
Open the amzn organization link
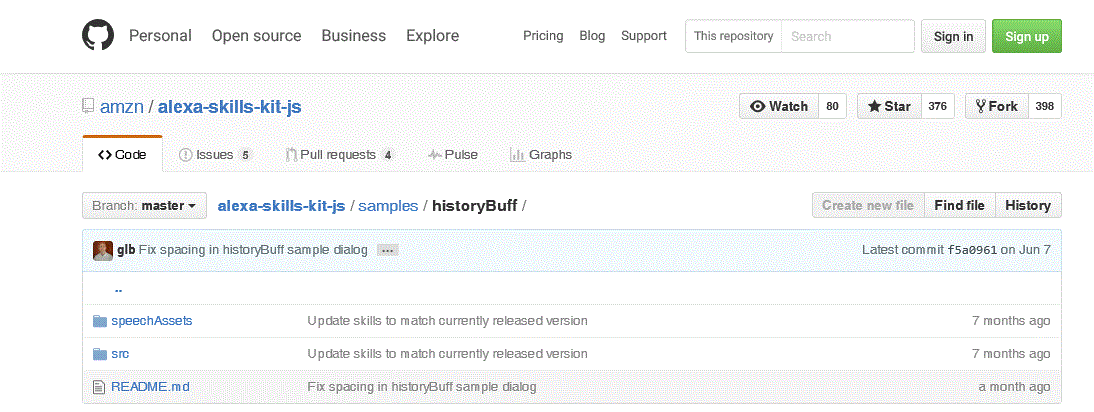coord(122,107)
